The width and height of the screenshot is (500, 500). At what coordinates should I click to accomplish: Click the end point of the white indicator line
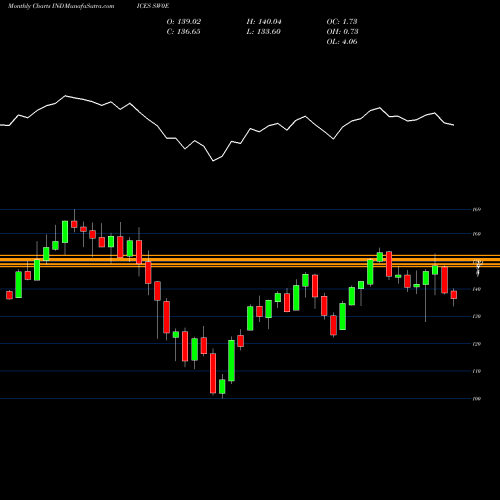point(454,125)
